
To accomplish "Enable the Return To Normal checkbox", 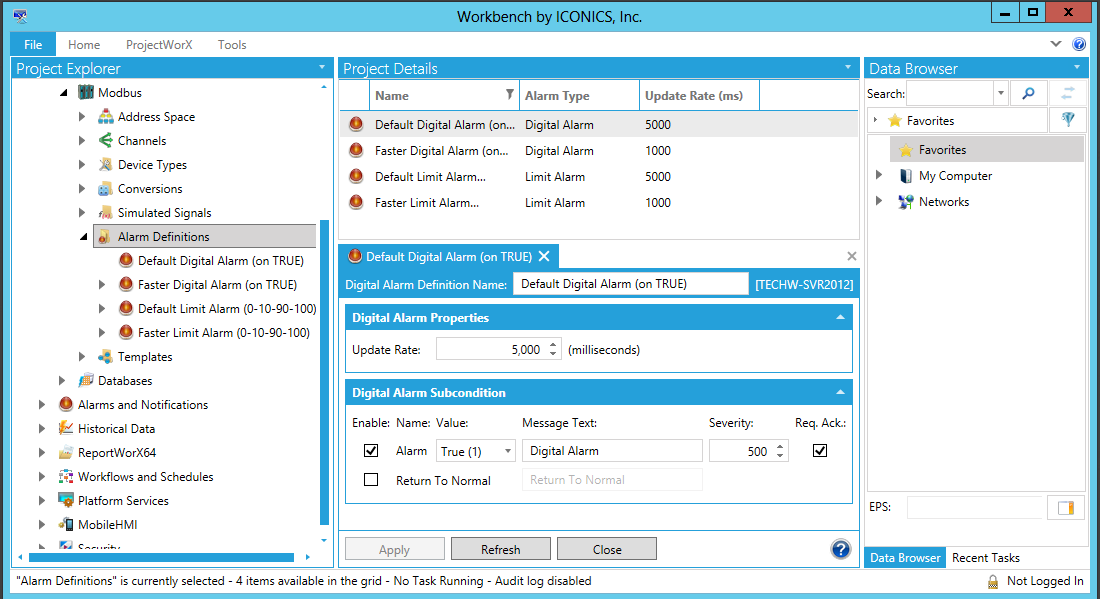I will tap(372, 480).
